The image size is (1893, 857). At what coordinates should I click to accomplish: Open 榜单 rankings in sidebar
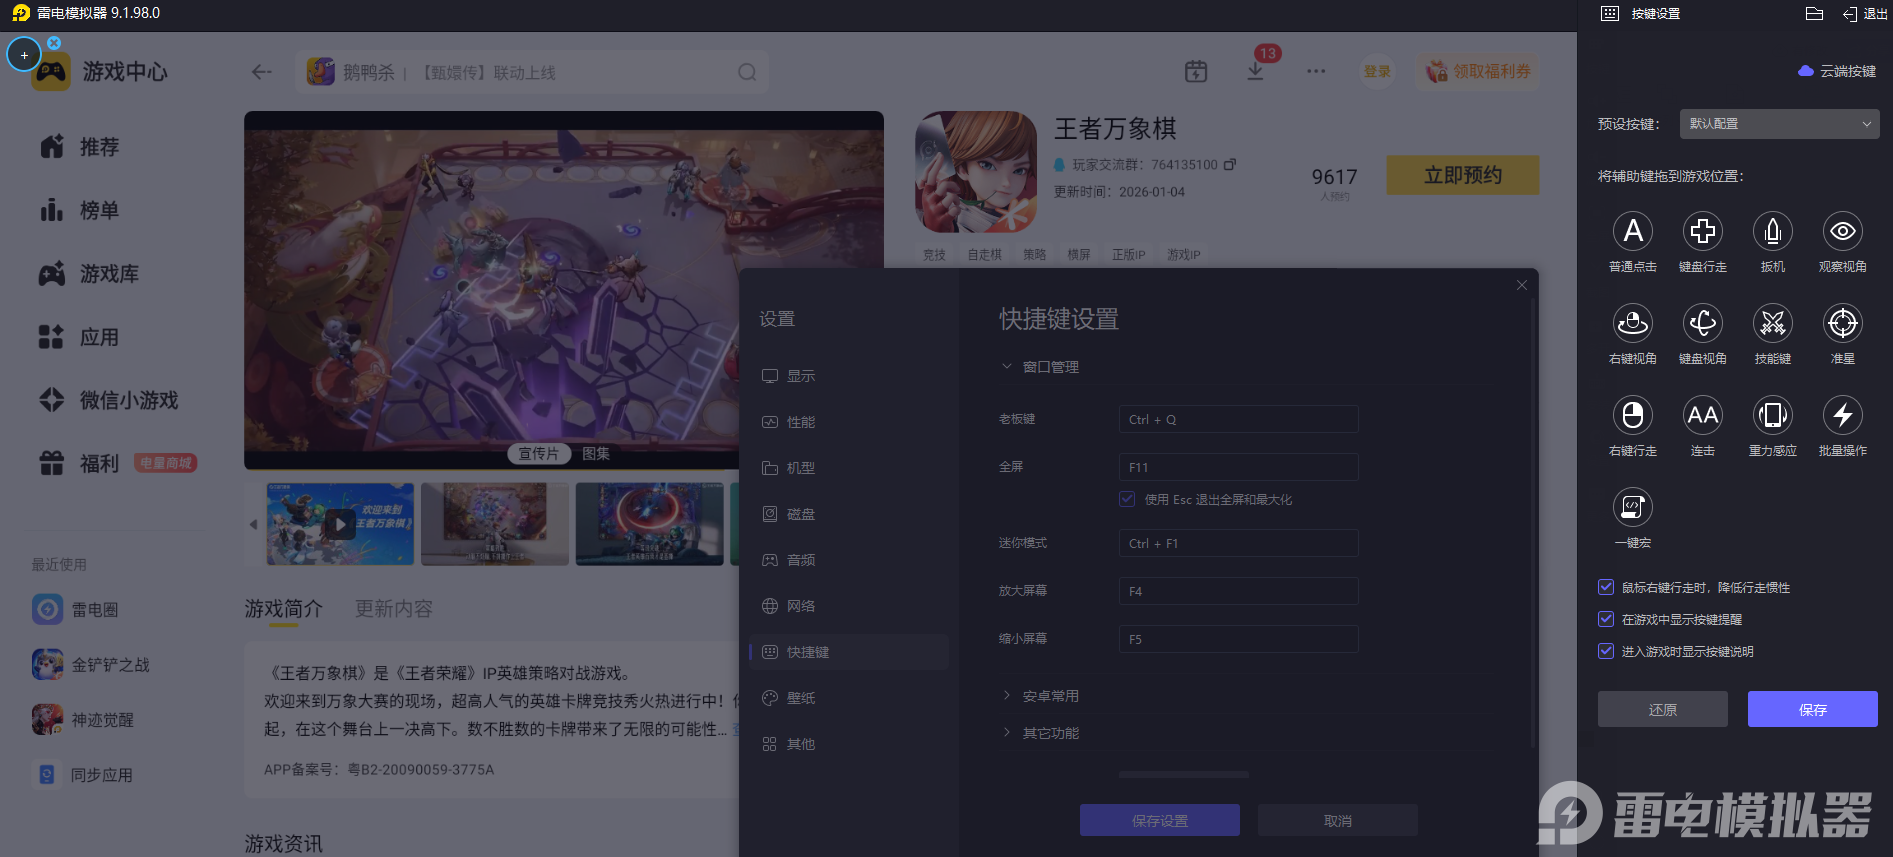(79, 210)
